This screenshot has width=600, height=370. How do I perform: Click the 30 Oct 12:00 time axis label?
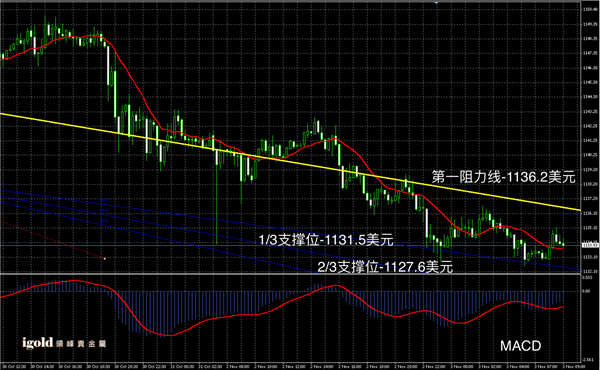tap(14, 367)
